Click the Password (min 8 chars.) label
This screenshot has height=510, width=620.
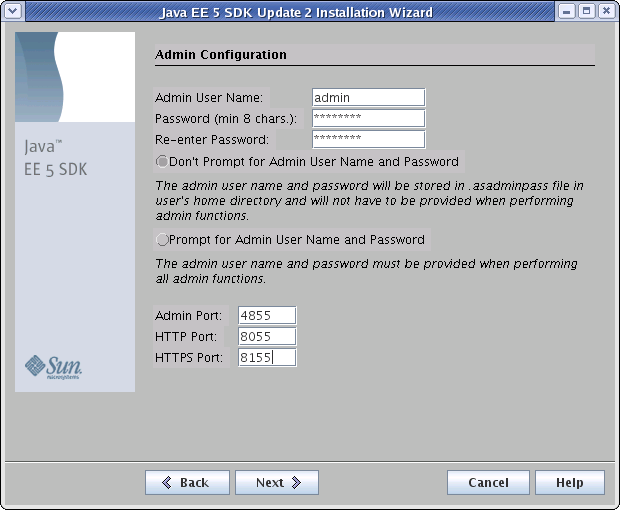(x=226, y=119)
